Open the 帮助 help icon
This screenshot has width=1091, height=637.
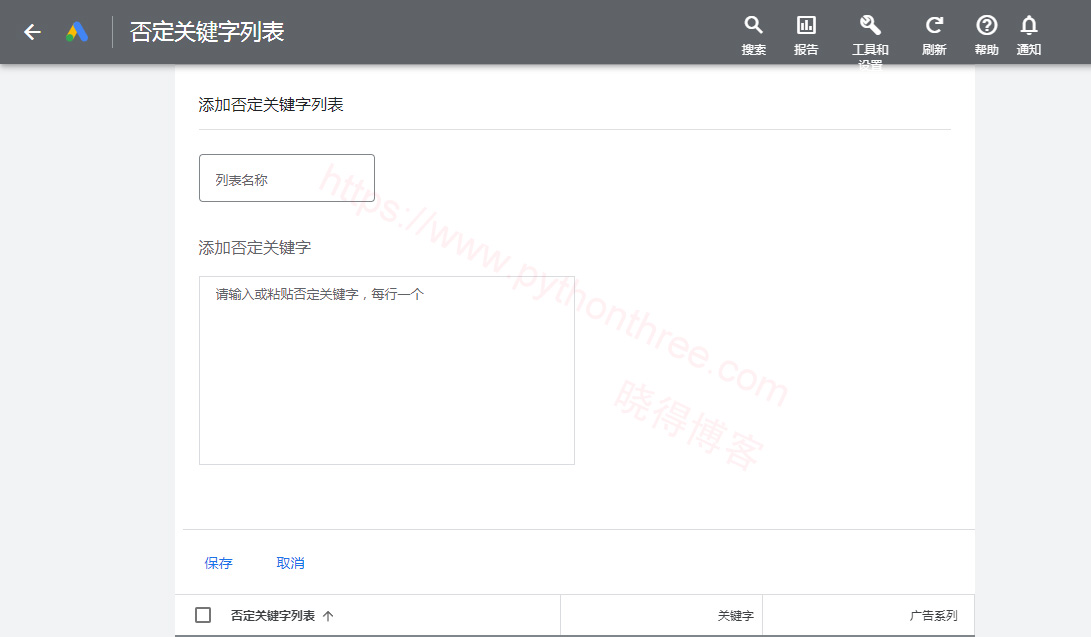point(987,35)
